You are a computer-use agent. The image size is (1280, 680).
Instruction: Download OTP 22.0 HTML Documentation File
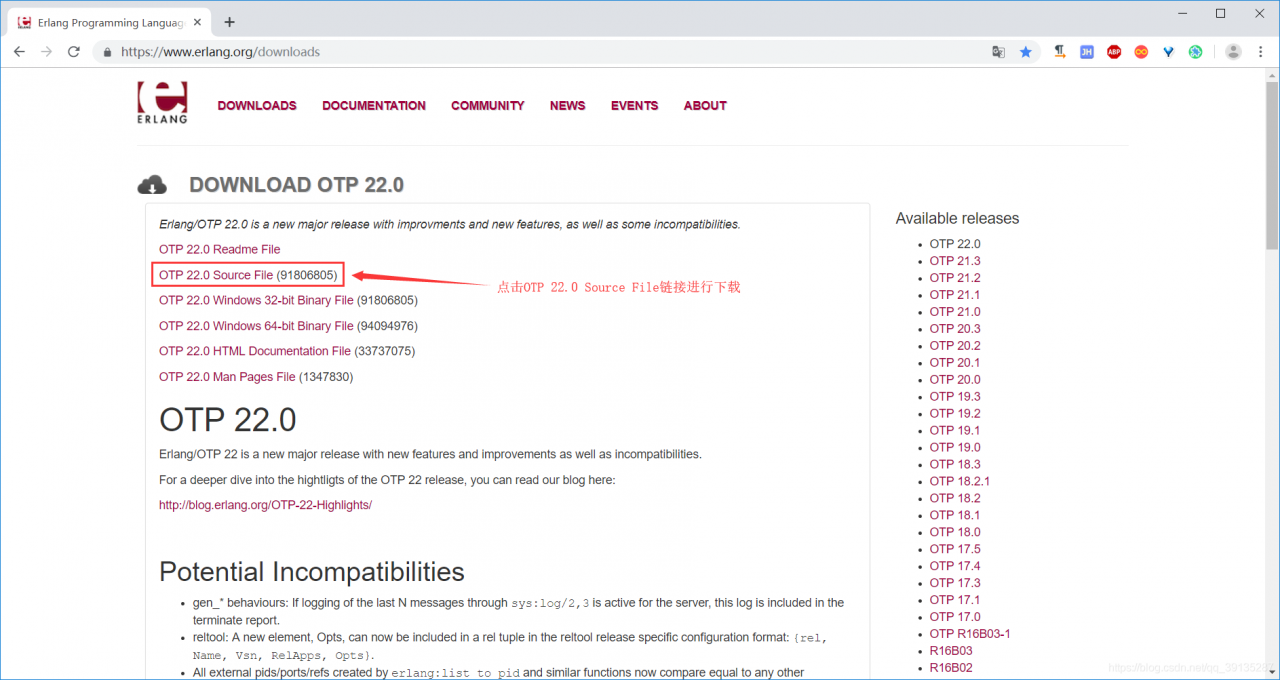click(x=255, y=351)
